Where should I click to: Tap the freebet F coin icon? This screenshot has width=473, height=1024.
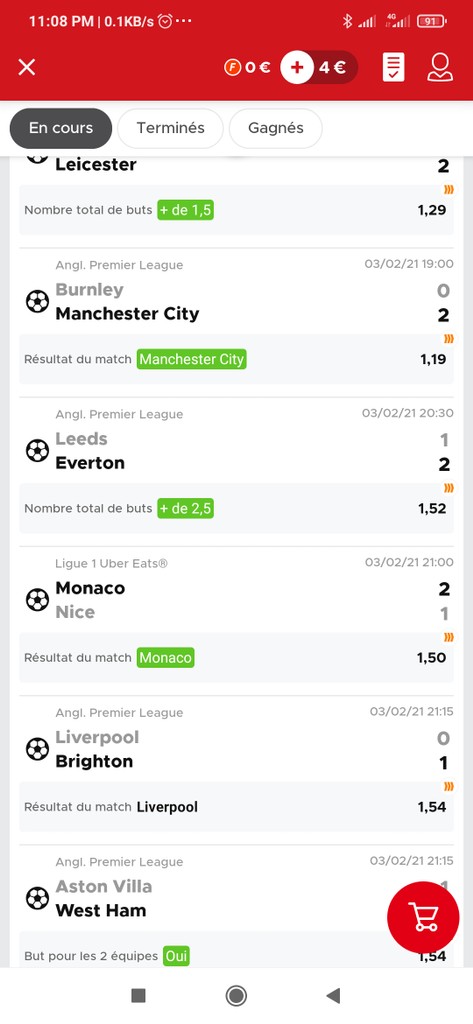point(232,67)
